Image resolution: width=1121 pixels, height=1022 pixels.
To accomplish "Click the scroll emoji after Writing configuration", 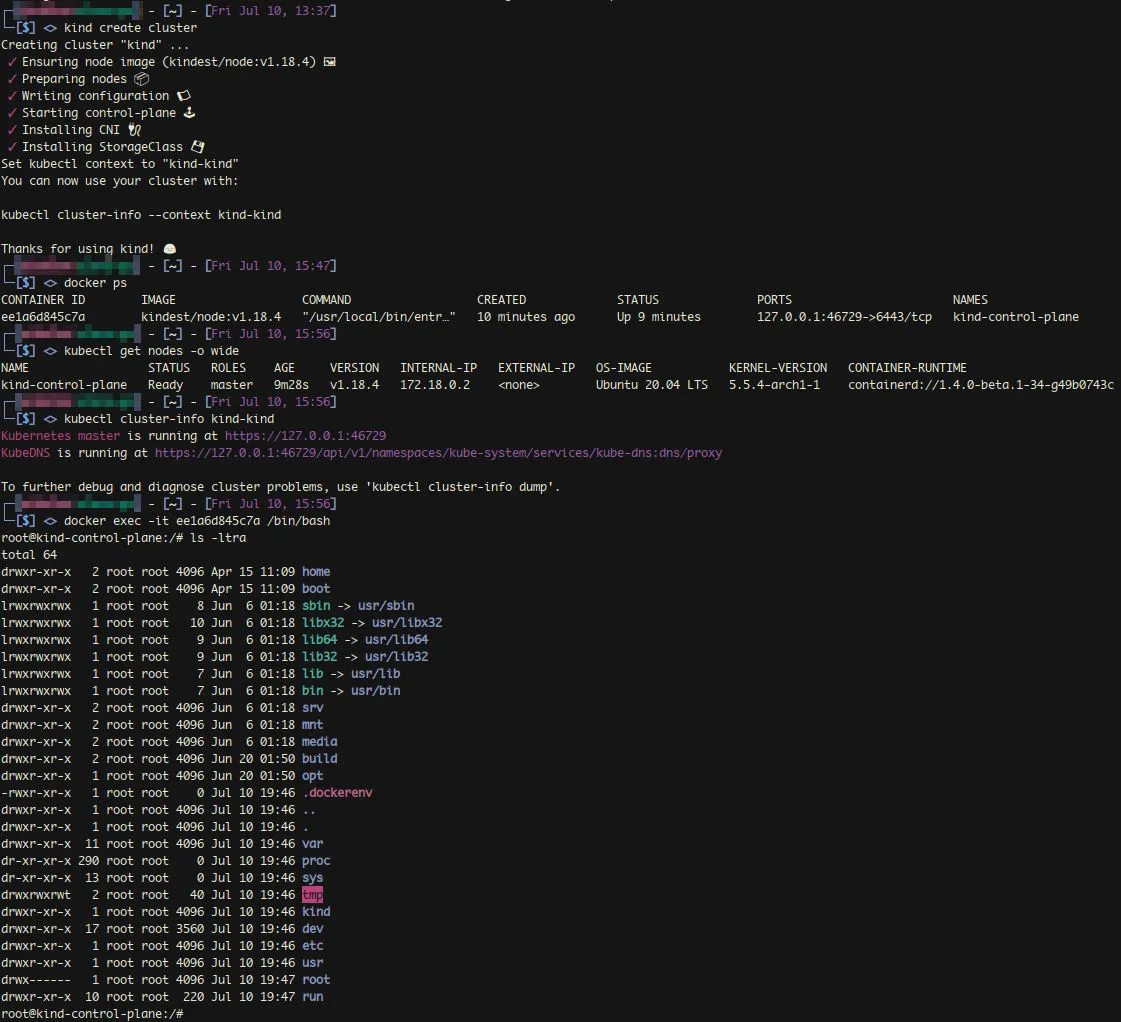I will click(x=184, y=96).
